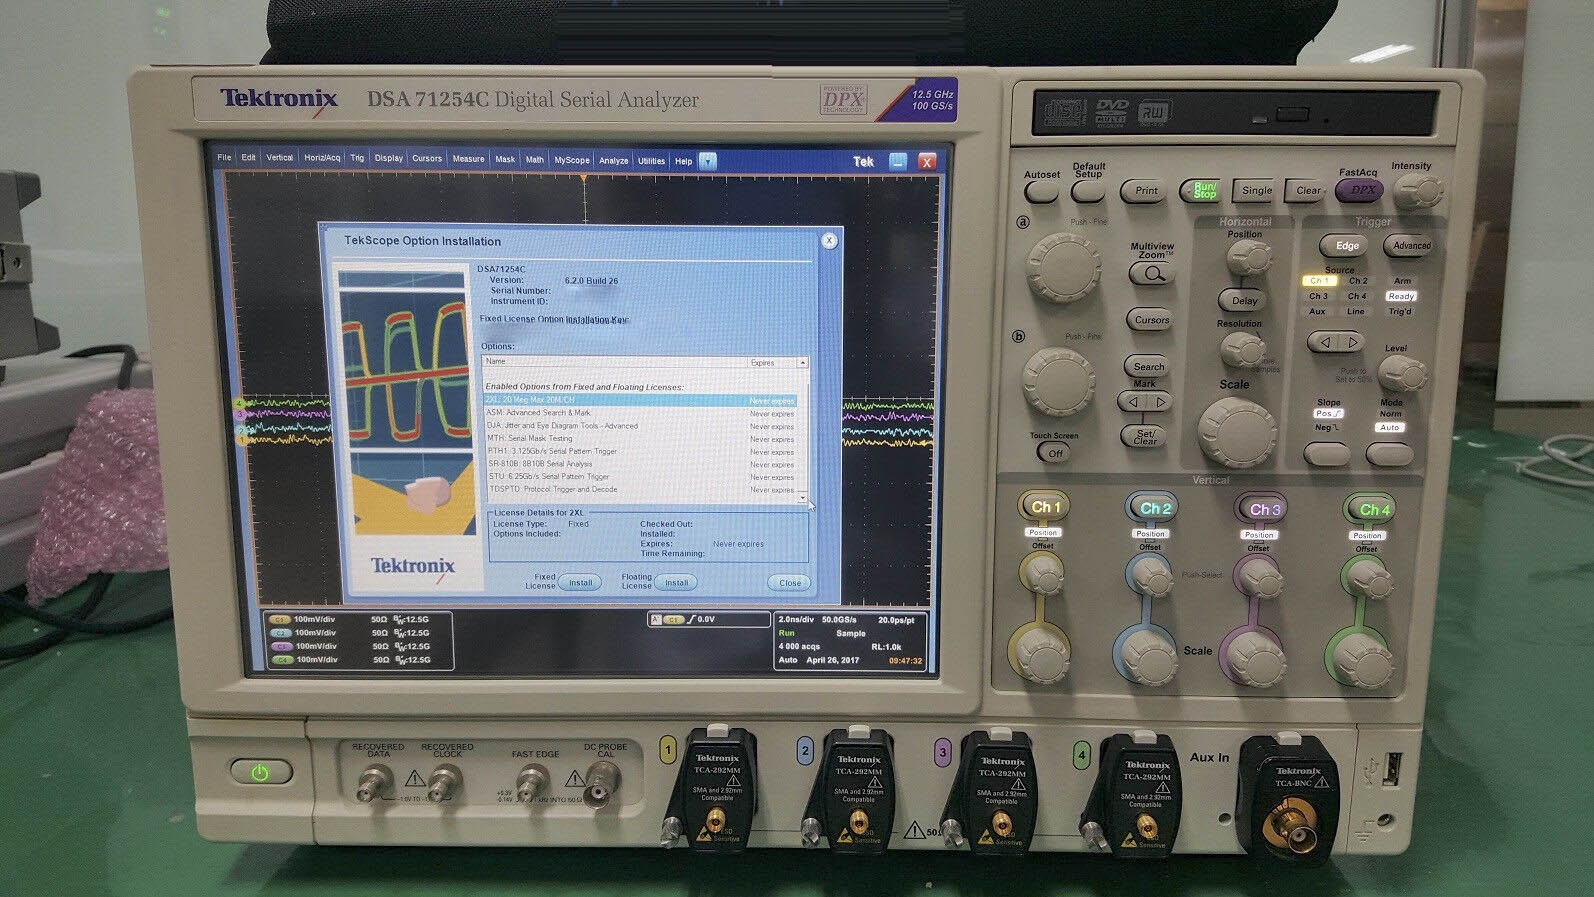Click the 09:47:32 clock readout
The width and height of the screenshot is (1594, 897).
[905, 661]
